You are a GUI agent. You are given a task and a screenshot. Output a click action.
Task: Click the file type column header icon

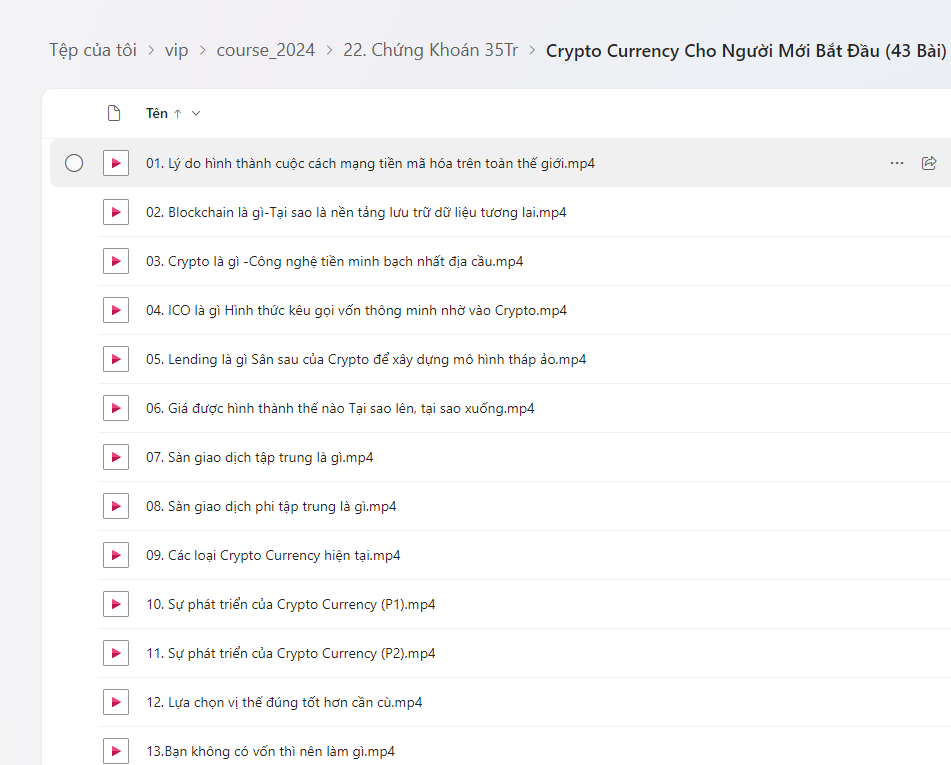[115, 113]
